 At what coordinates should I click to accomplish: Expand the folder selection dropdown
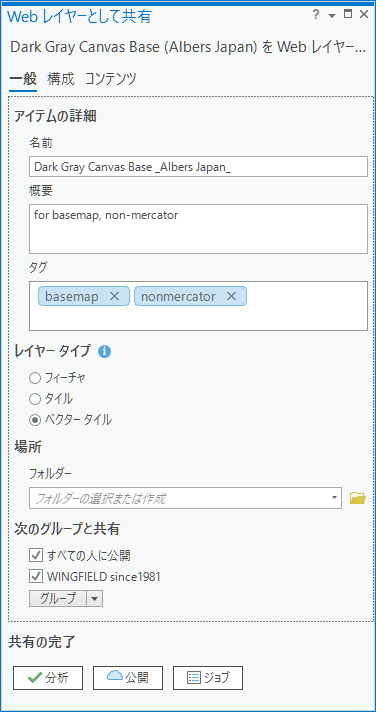[335, 498]
